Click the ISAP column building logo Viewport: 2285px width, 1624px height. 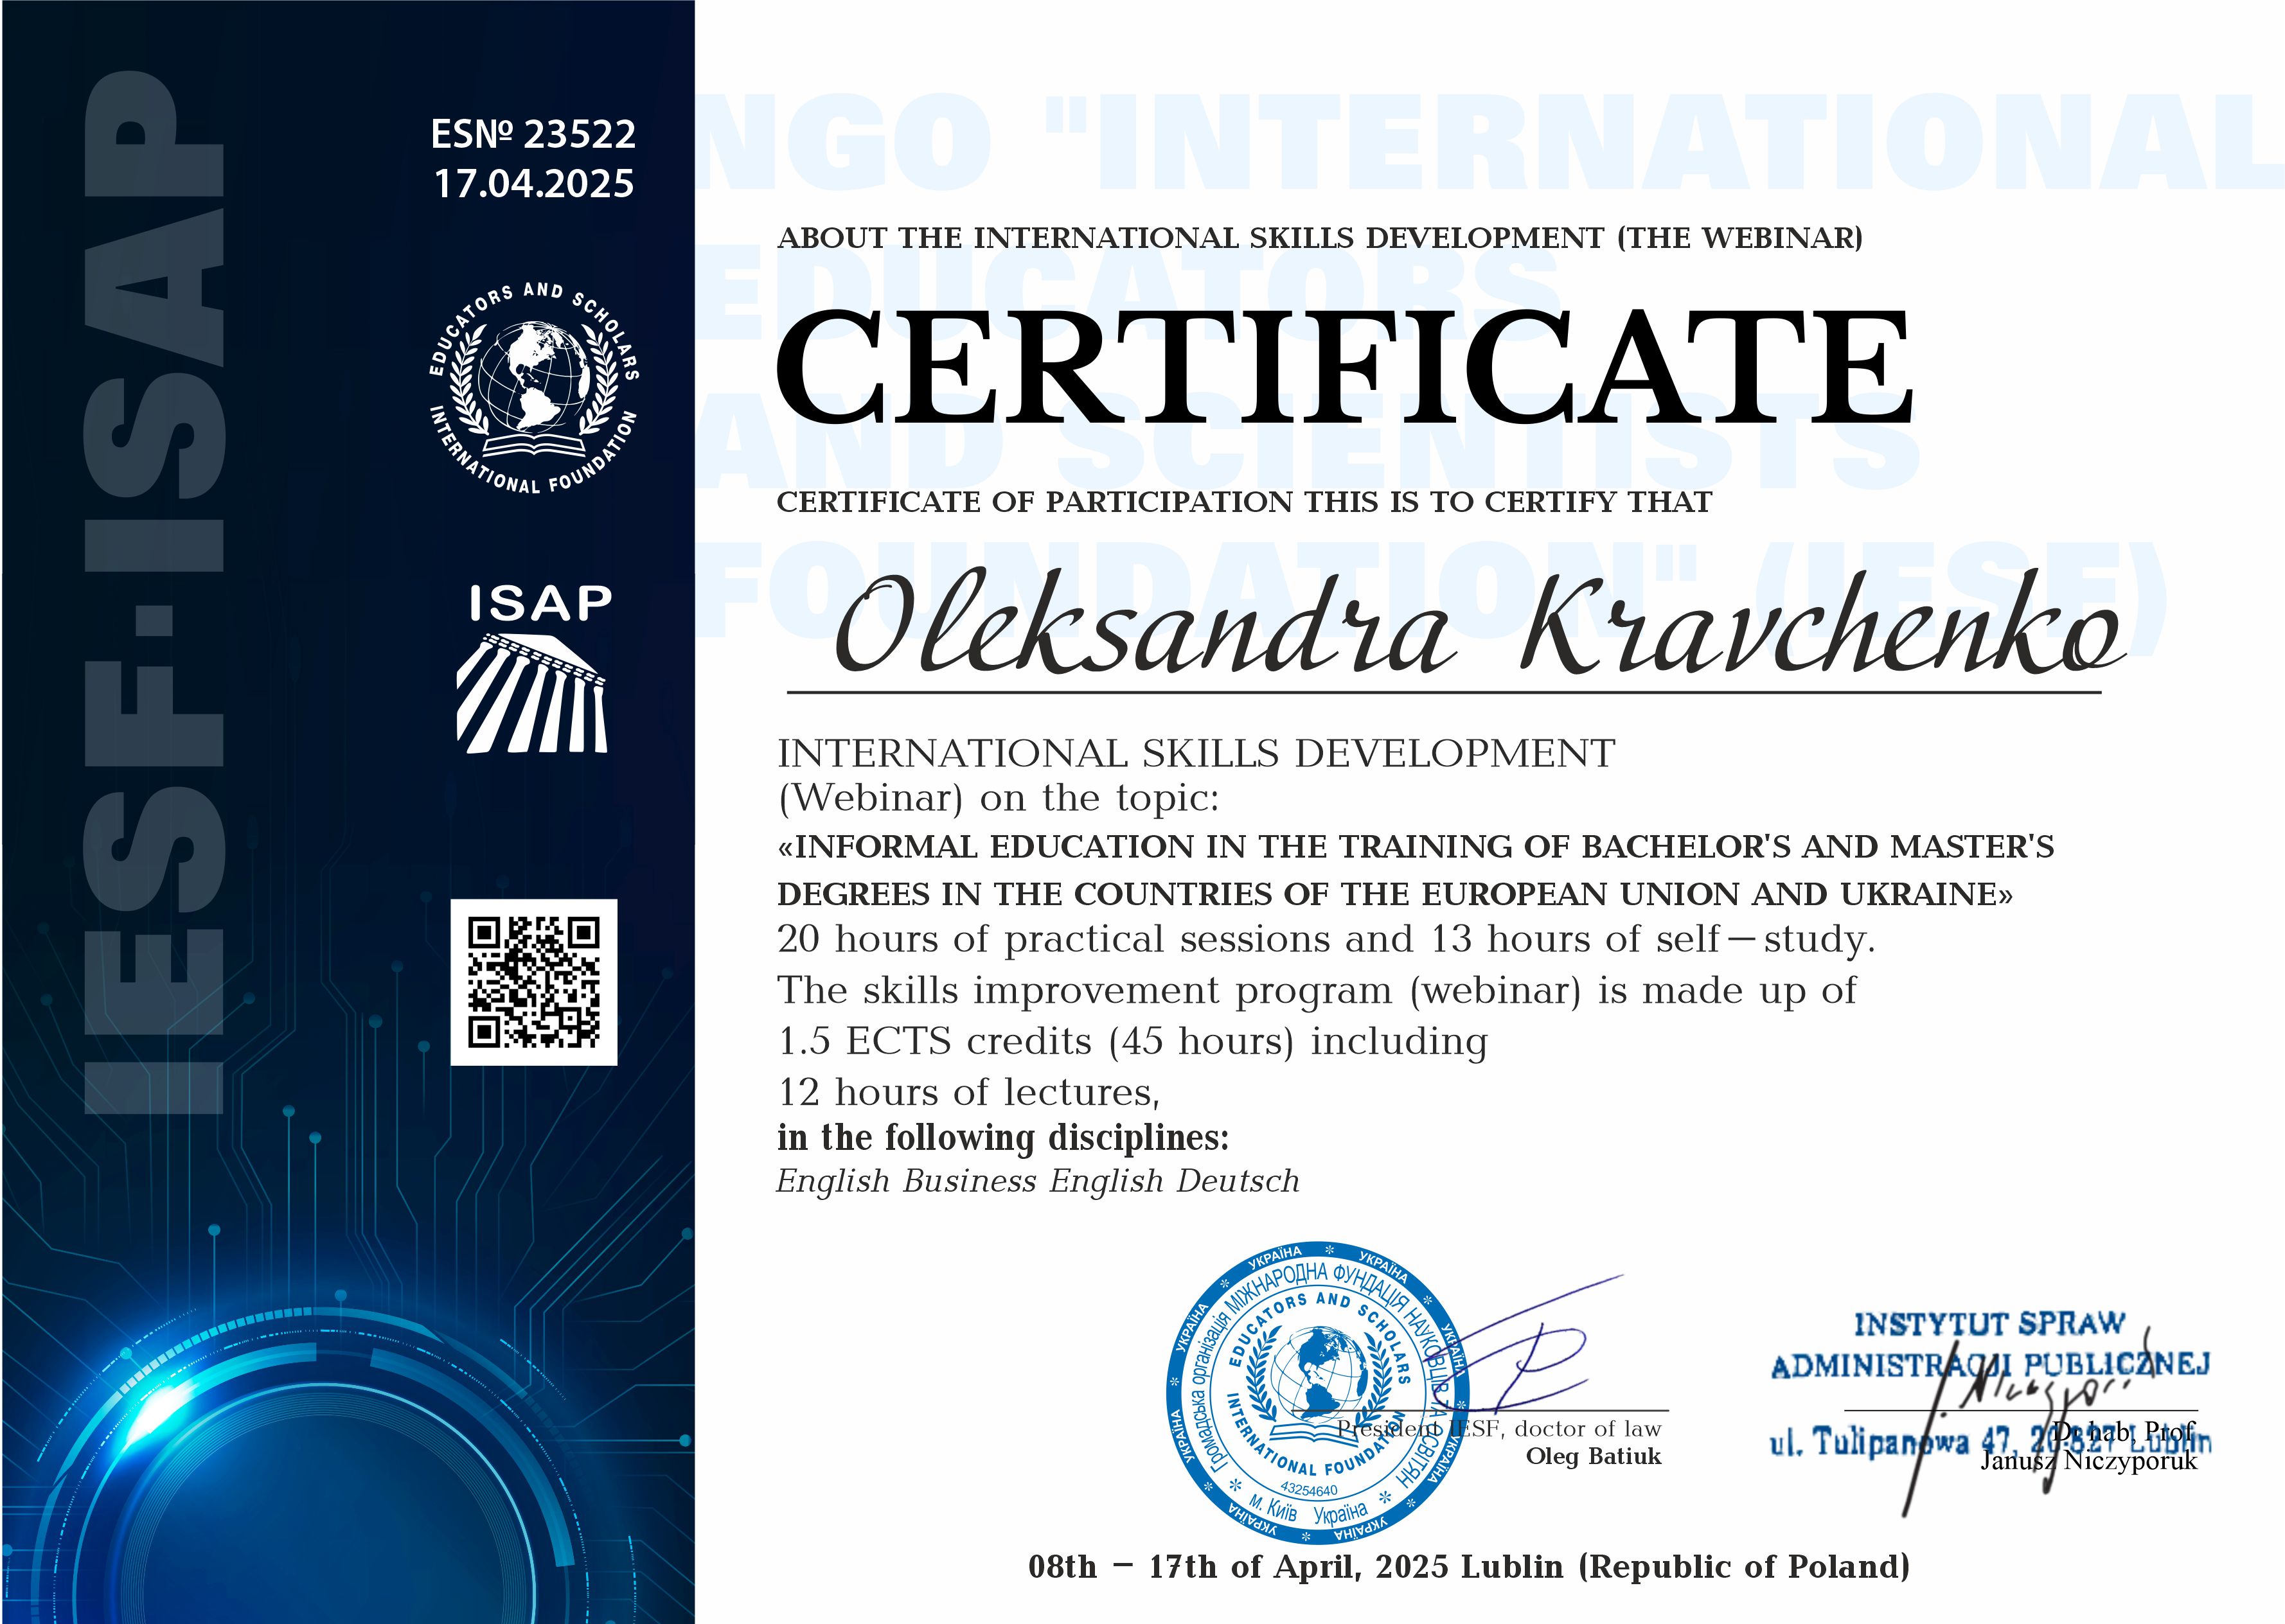[532, 693]
